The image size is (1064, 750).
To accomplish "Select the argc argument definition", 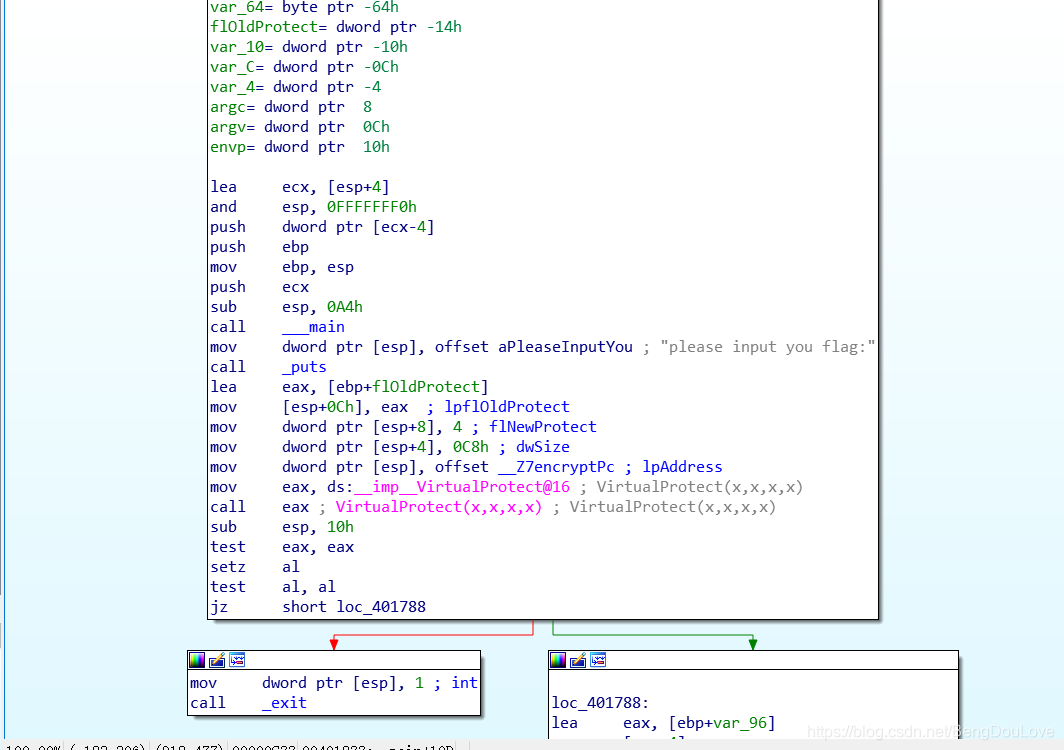I will click(291, 107).
